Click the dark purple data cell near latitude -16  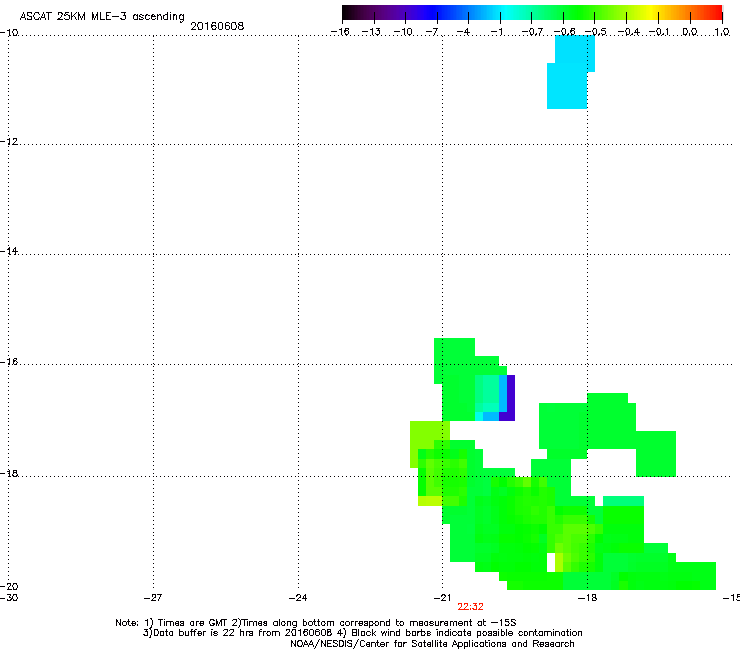510,397
